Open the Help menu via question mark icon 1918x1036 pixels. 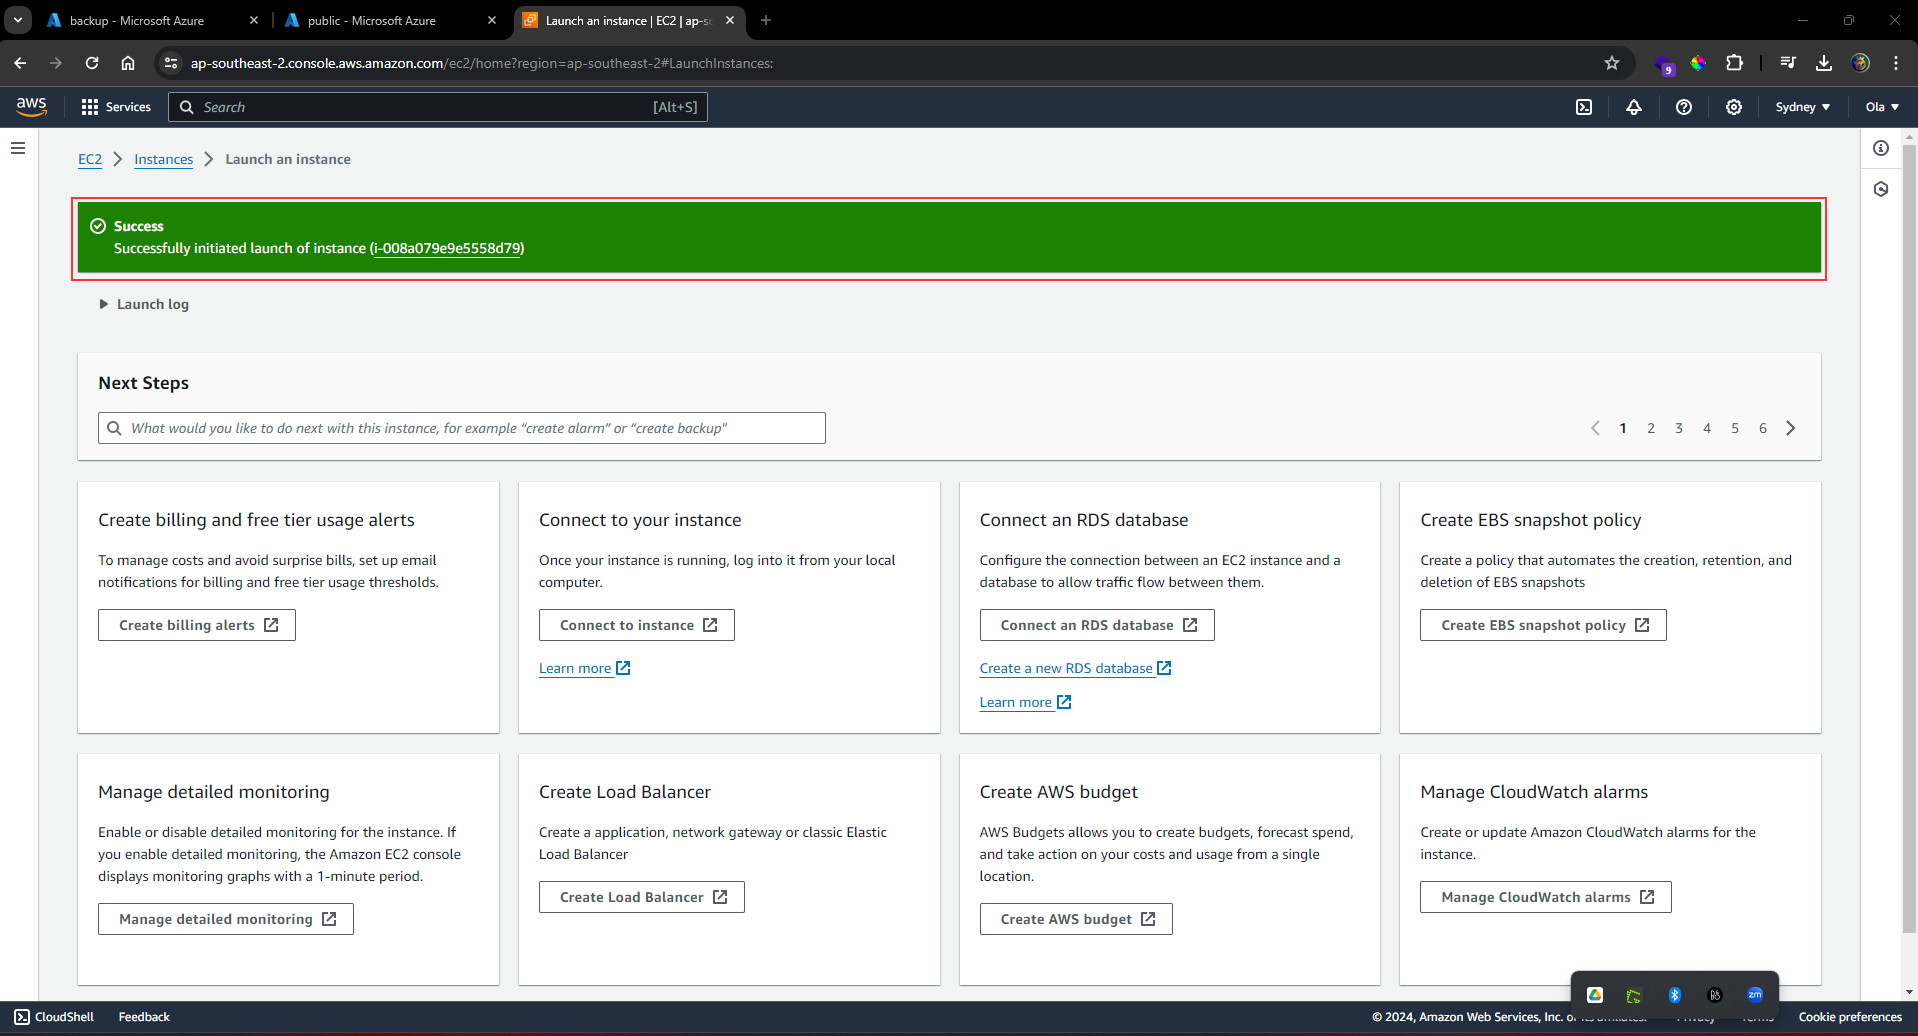[1684, 107]
